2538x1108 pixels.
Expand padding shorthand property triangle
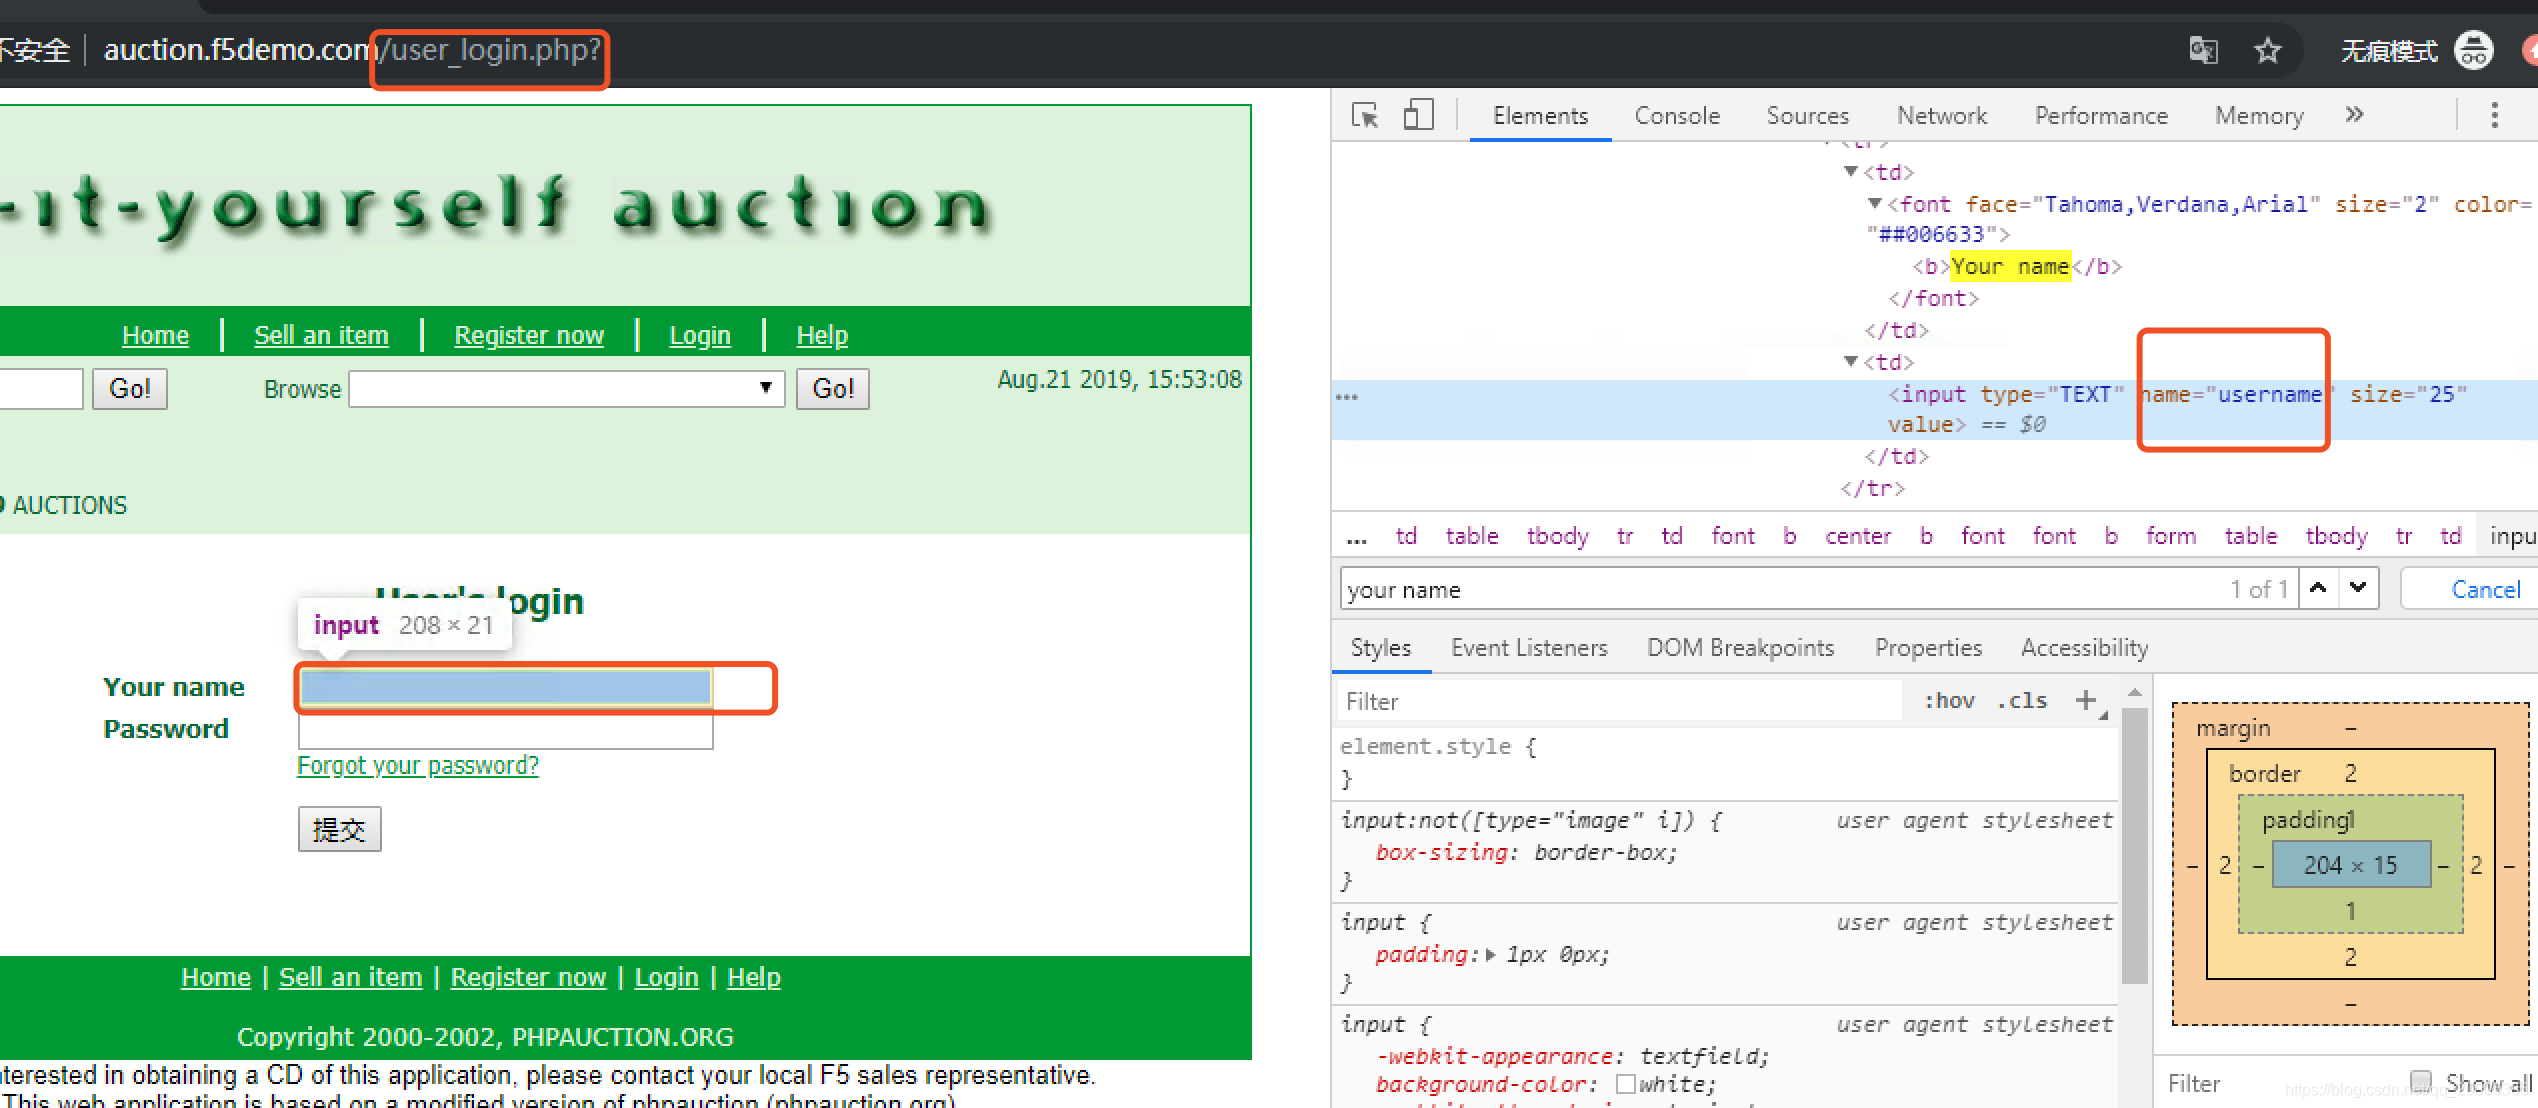pos(1491,955)
